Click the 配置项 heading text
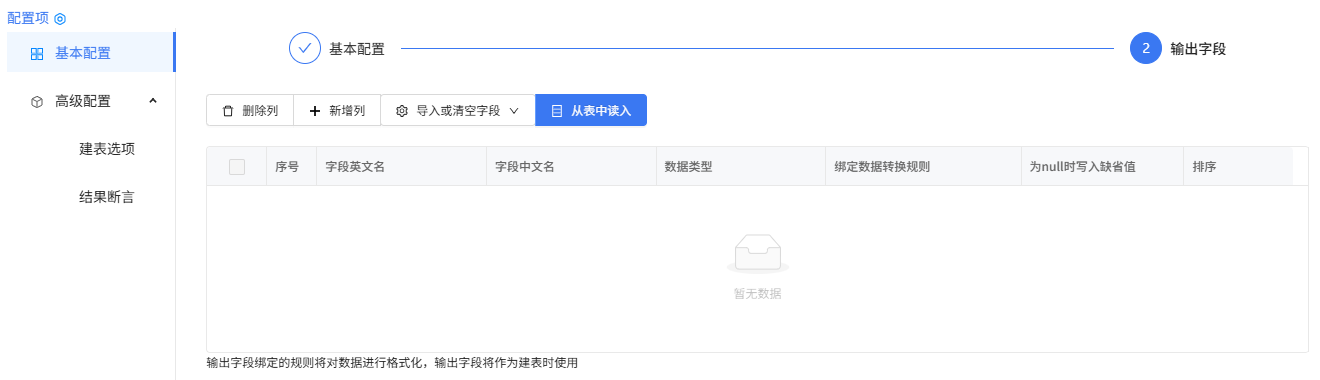The height and width of the screenshot is (380, 1320). pyautogui.click(x=28, y=19)
